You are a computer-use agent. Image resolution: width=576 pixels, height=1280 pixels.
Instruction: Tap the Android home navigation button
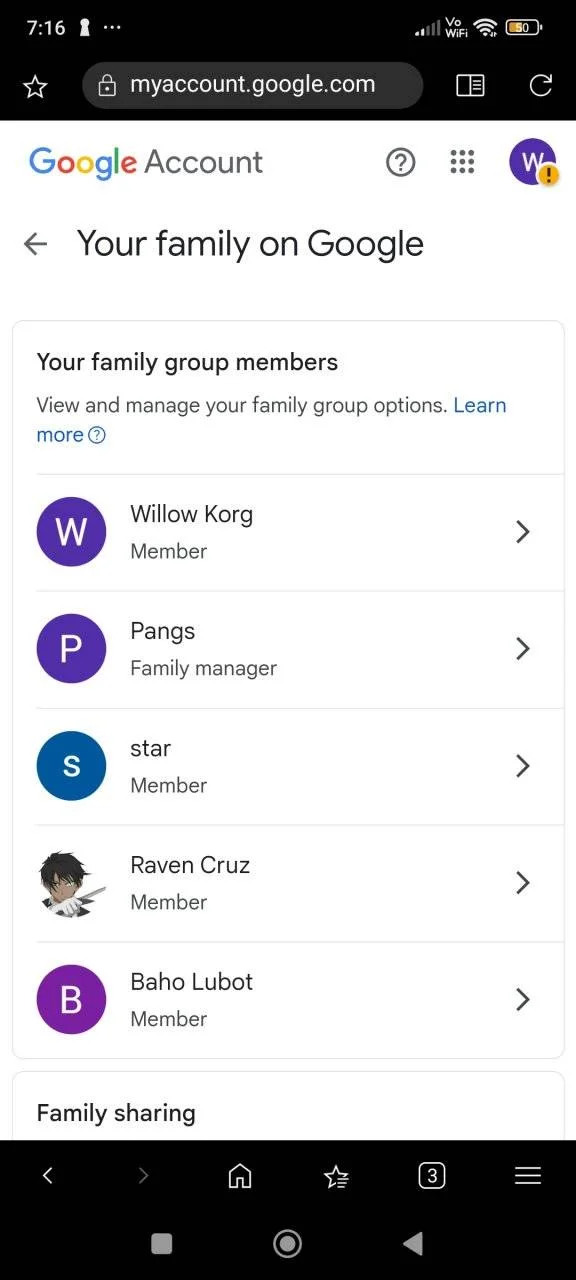click(288, 1243)
